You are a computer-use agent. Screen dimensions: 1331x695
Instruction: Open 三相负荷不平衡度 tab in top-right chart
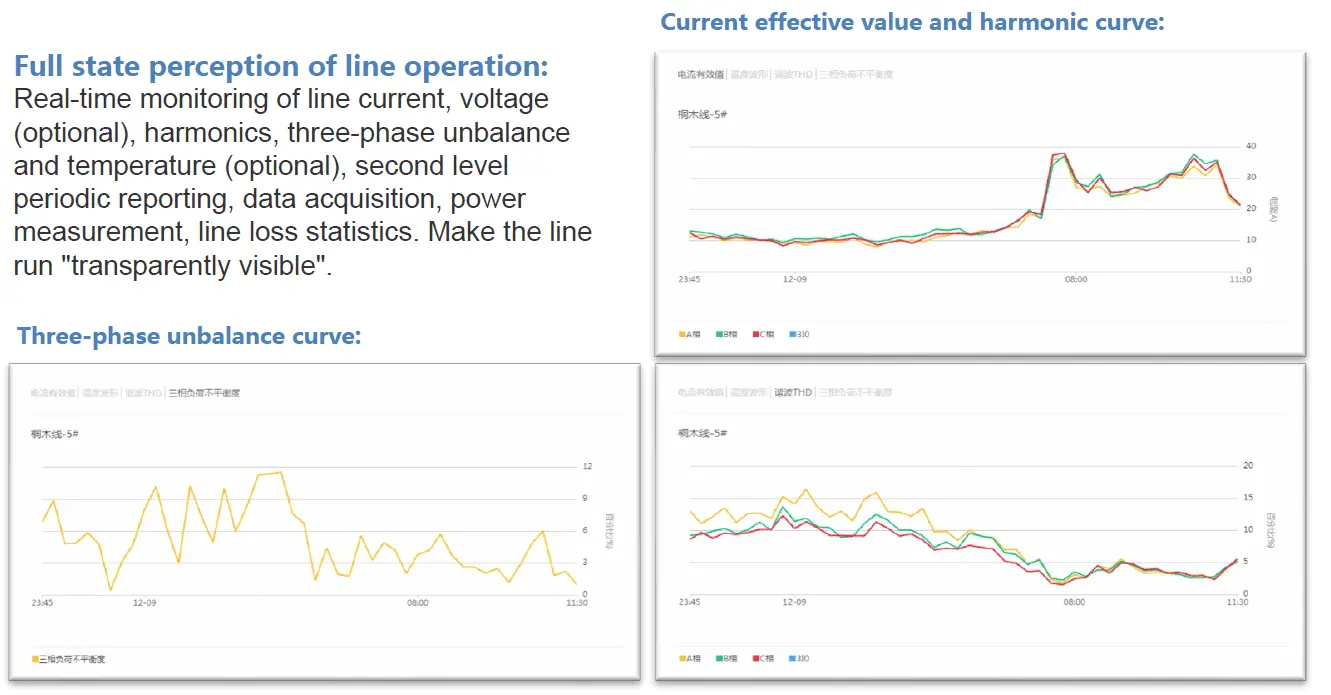click(x=856, y=74)
